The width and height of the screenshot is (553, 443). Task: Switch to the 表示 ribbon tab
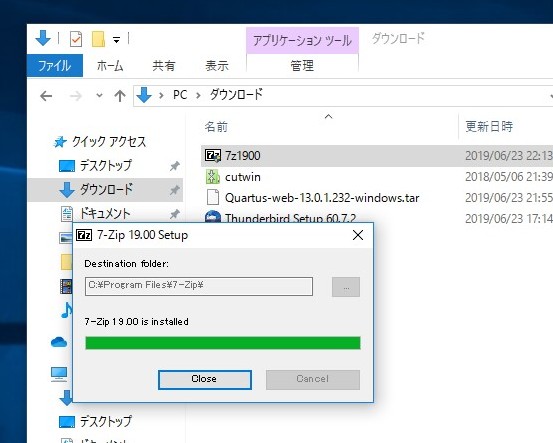click(217, 66)
